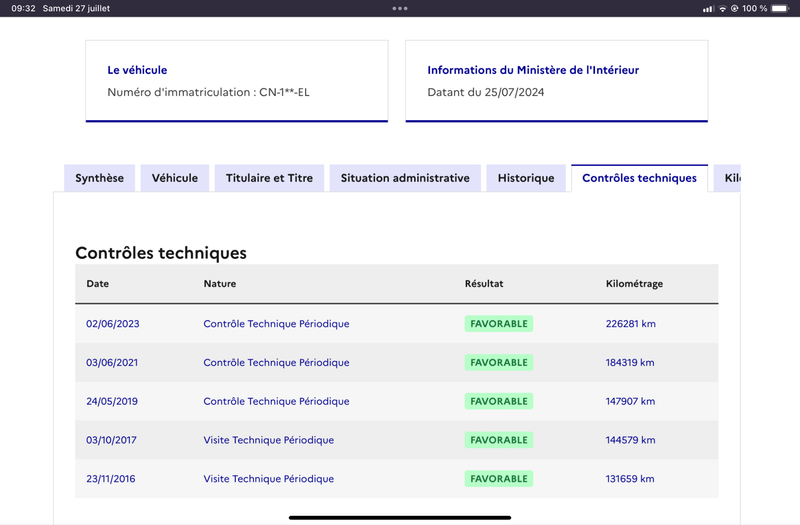The width and height of the screenshot is (800, 525).
Task: Click the 147907 km mileage value
Action: [x=631, y=402]
